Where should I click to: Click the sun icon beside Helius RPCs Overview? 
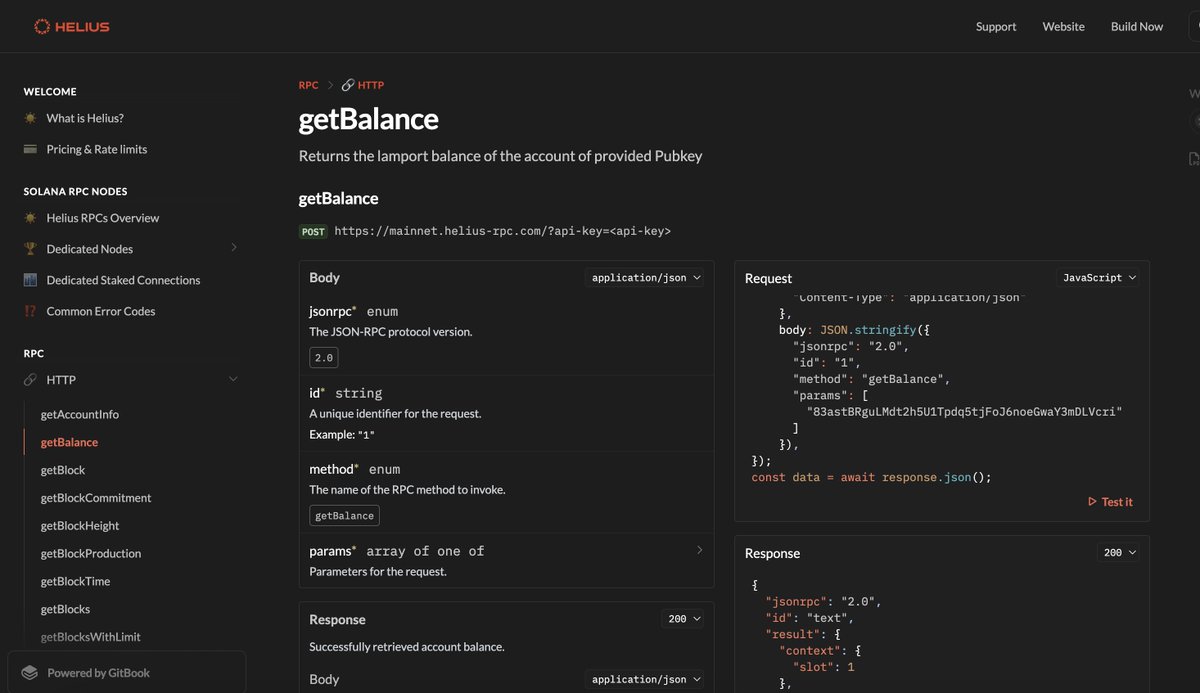coord(30,218)
